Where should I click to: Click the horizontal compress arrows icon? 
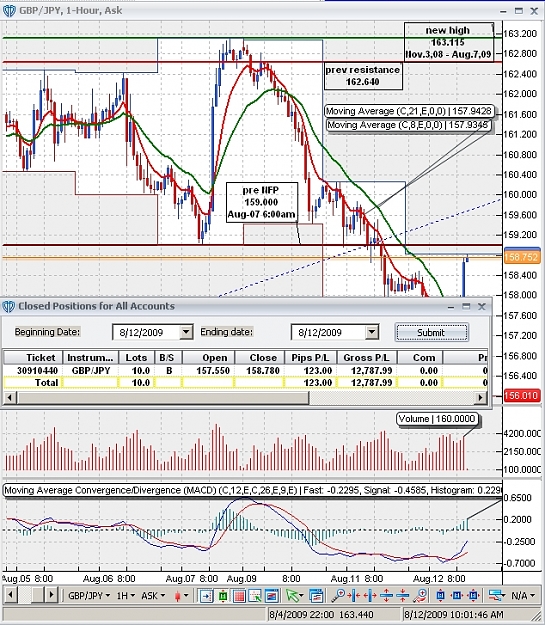coord(354,596)
